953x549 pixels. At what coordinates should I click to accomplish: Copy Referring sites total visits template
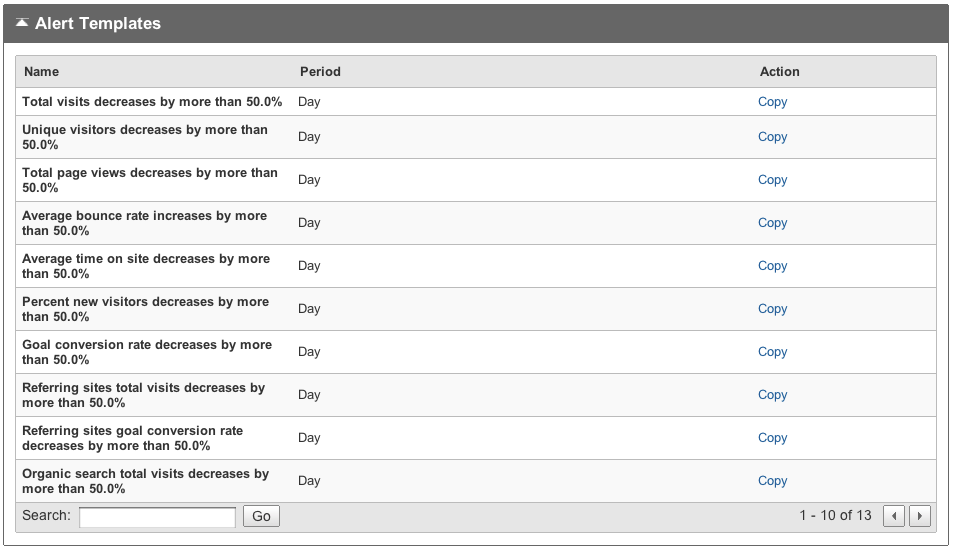pyautogui.click(x=772, y=395)
